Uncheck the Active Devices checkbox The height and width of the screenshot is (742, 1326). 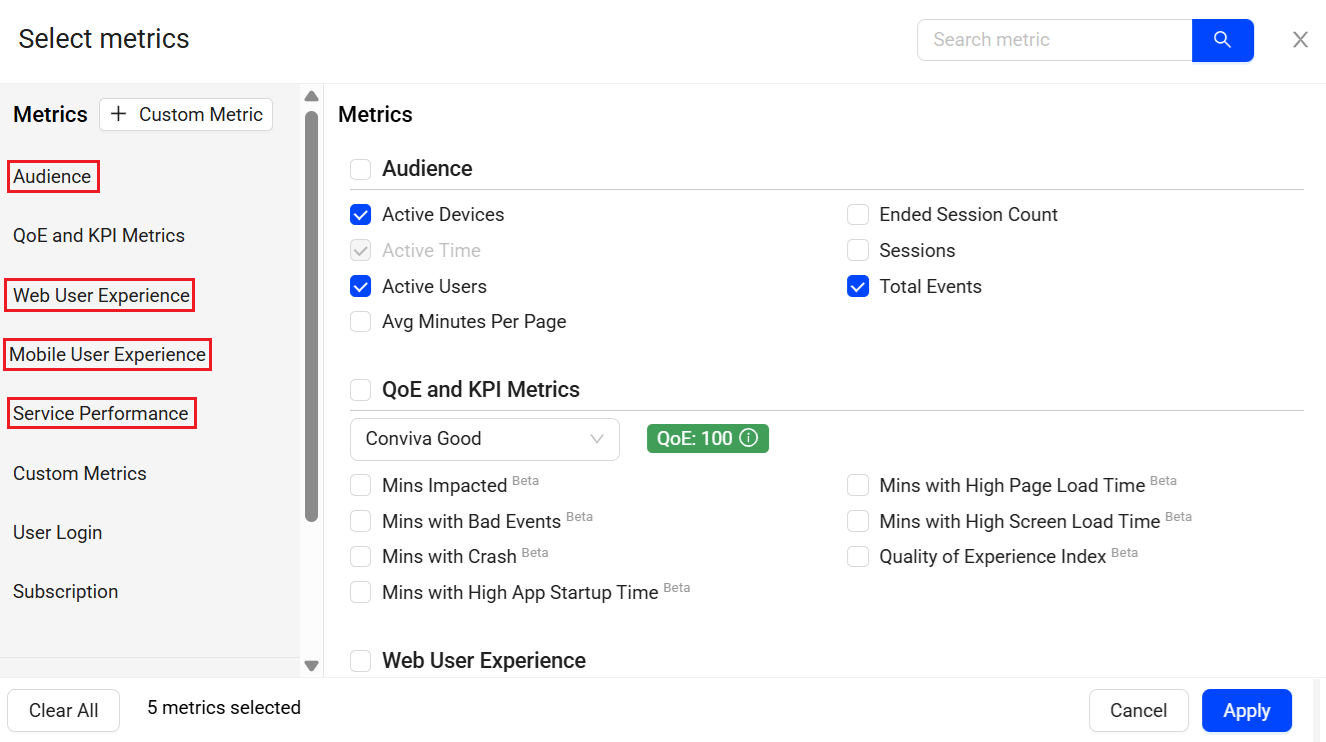[x=361, y=215]
